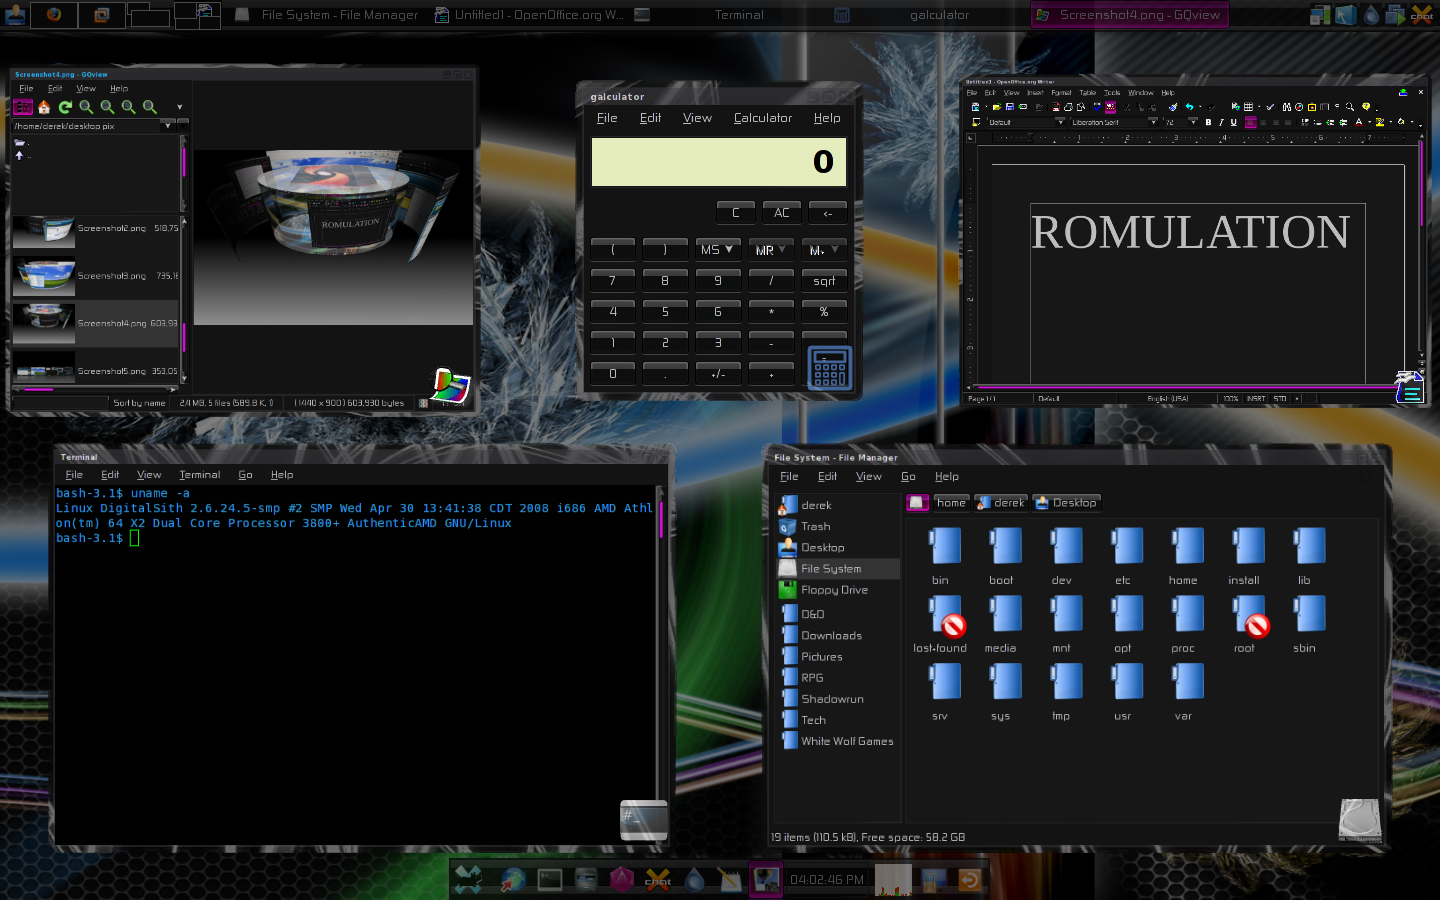Click the Highlighting color icon in Writer
Viewport: 1440px width, 900px height.
(1380, 122)
